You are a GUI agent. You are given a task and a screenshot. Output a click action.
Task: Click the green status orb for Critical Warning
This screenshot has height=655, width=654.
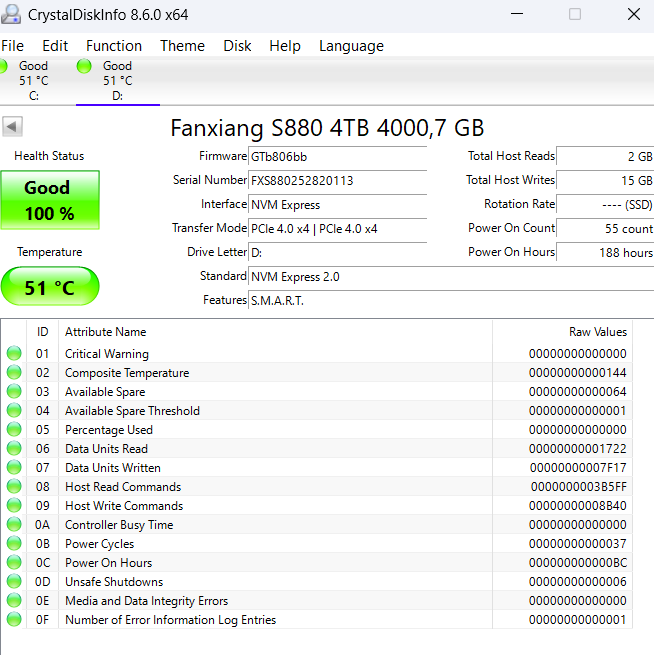coord(14,354)
